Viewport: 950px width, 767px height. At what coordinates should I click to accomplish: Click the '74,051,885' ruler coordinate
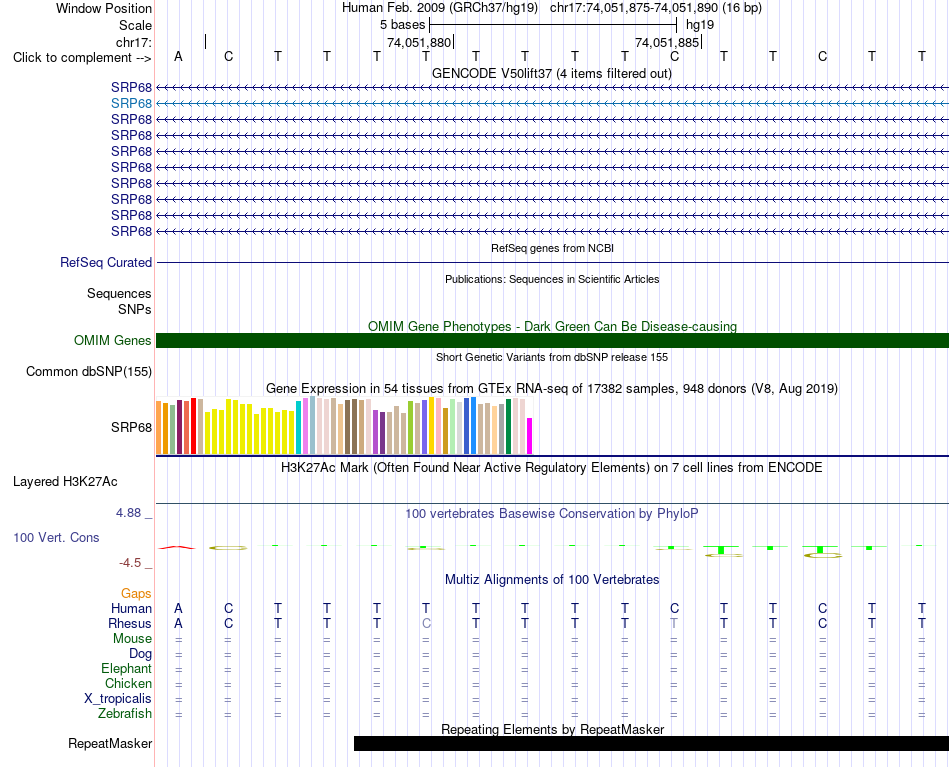point(667,42)
